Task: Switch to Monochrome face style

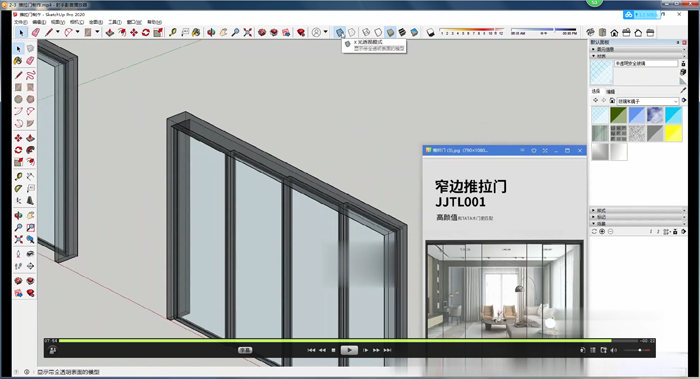Action: (x=414, y=33)
